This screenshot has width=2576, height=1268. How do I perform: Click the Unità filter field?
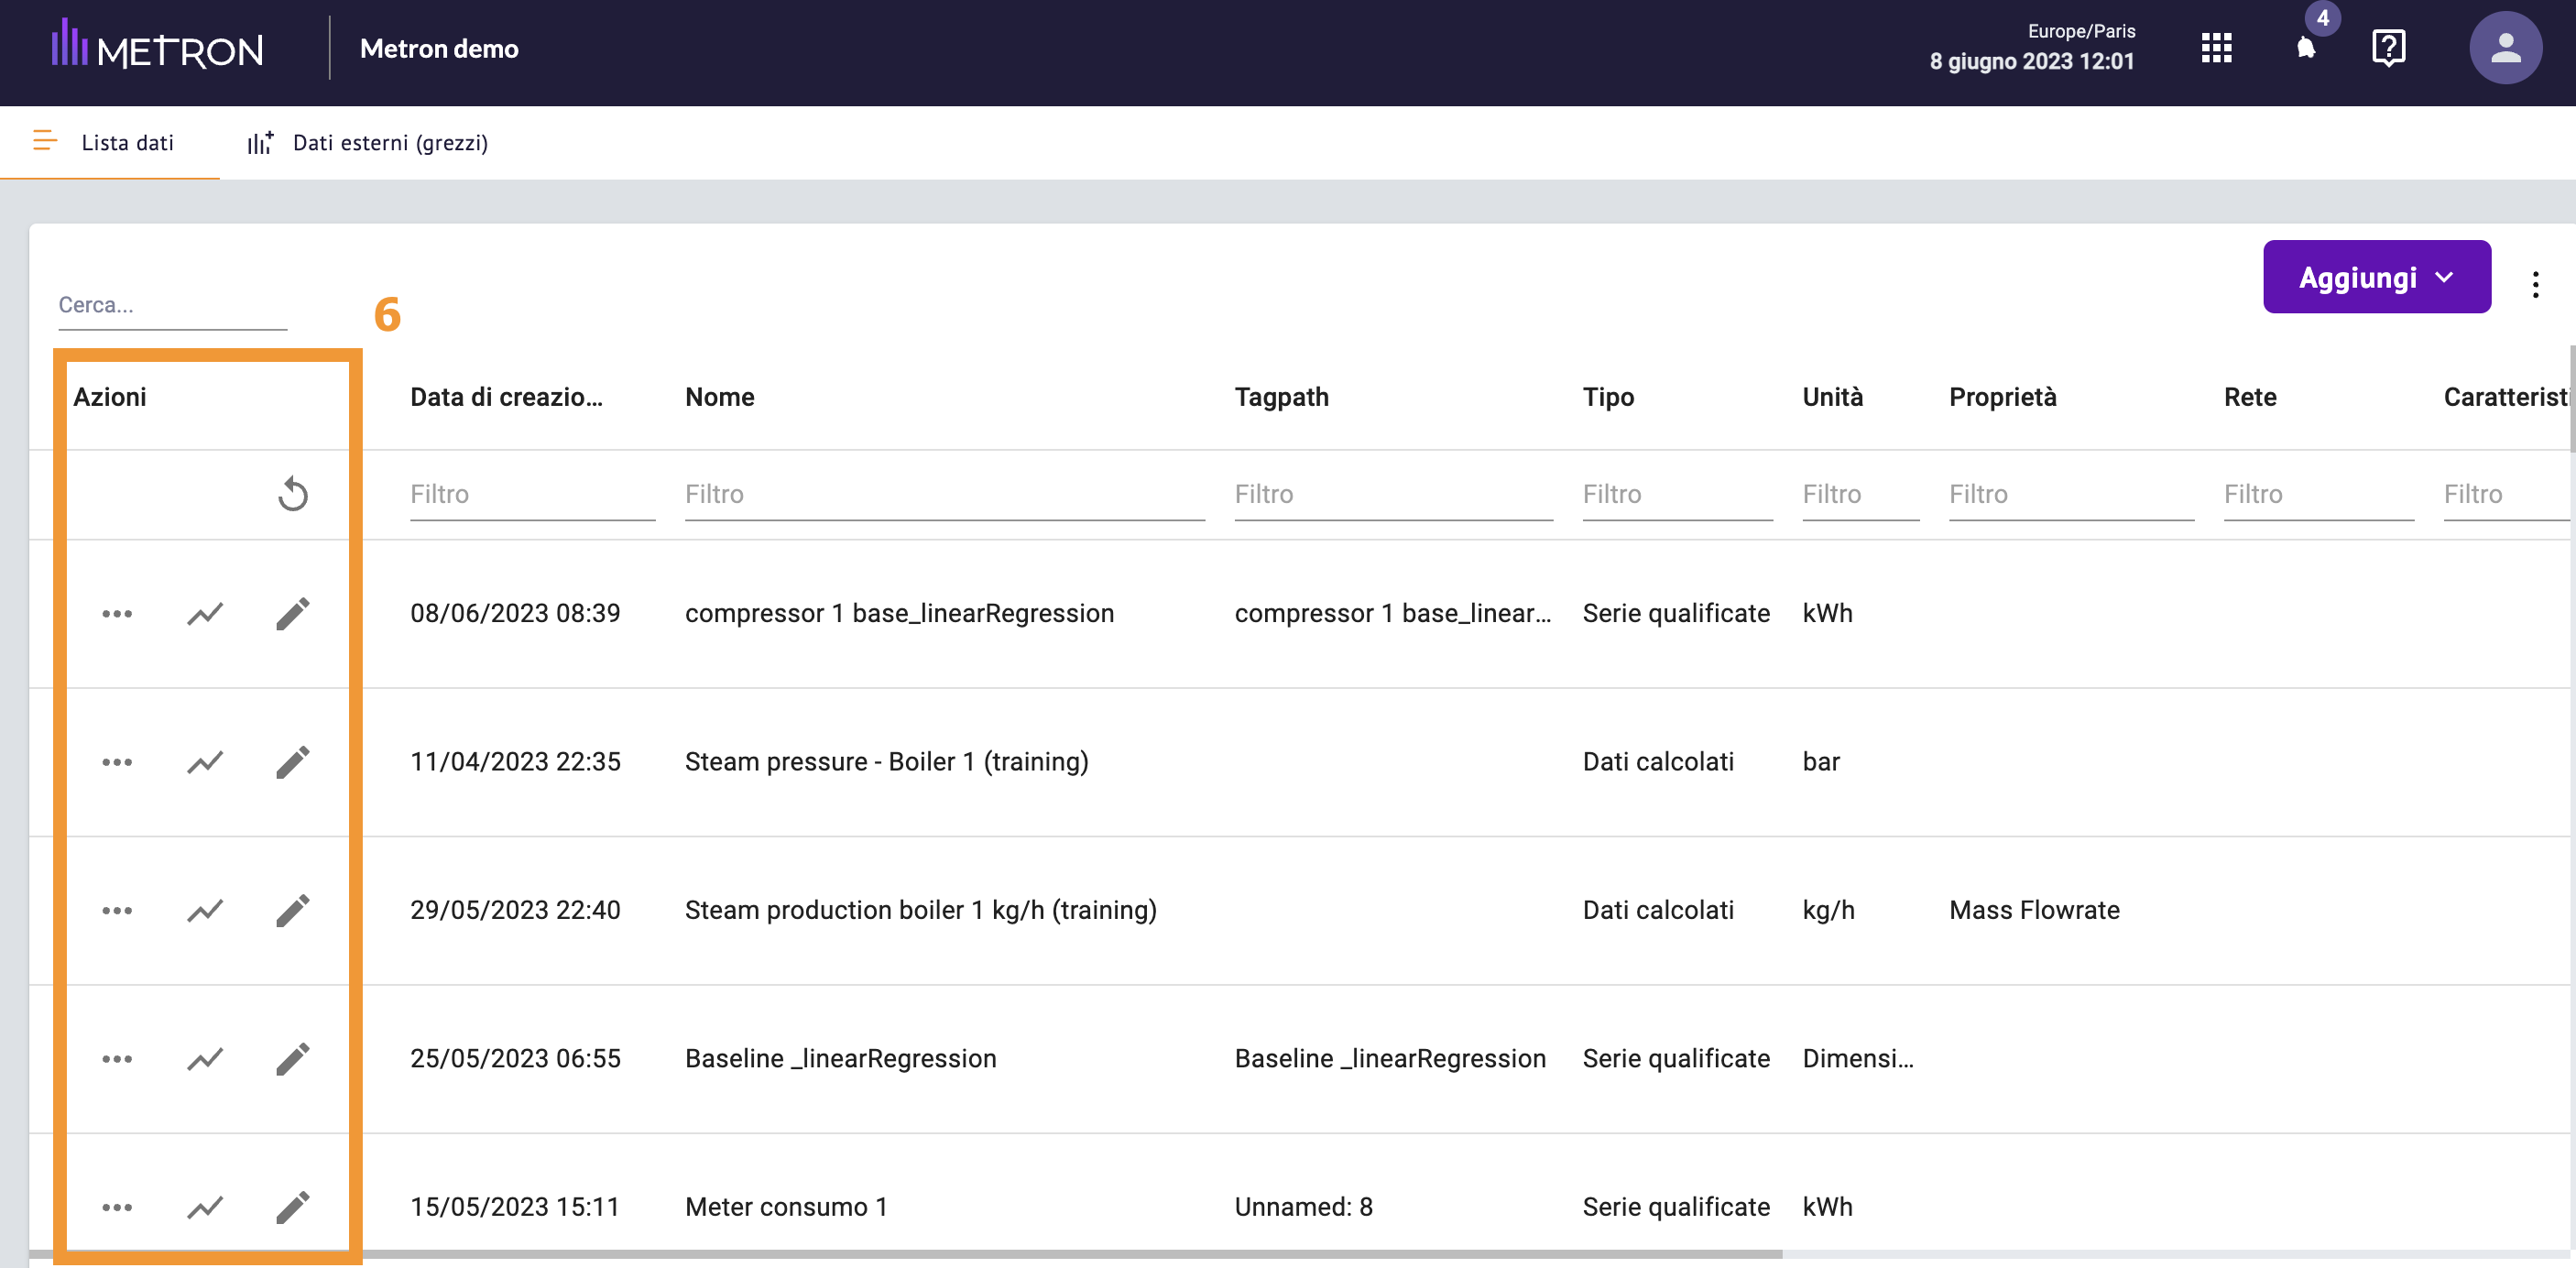click(1860, 494)
